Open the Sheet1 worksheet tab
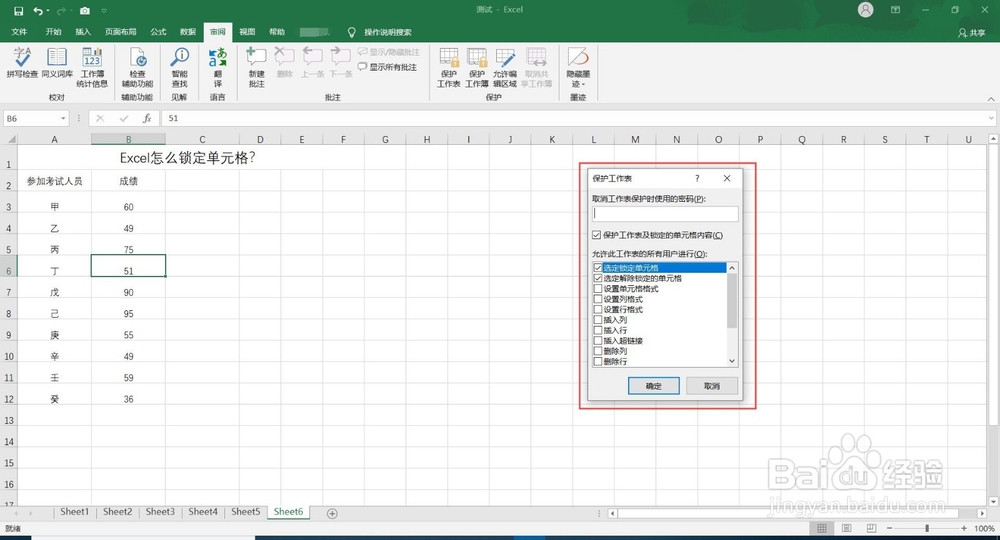The image size is (1000, 540). coord(75,512)
